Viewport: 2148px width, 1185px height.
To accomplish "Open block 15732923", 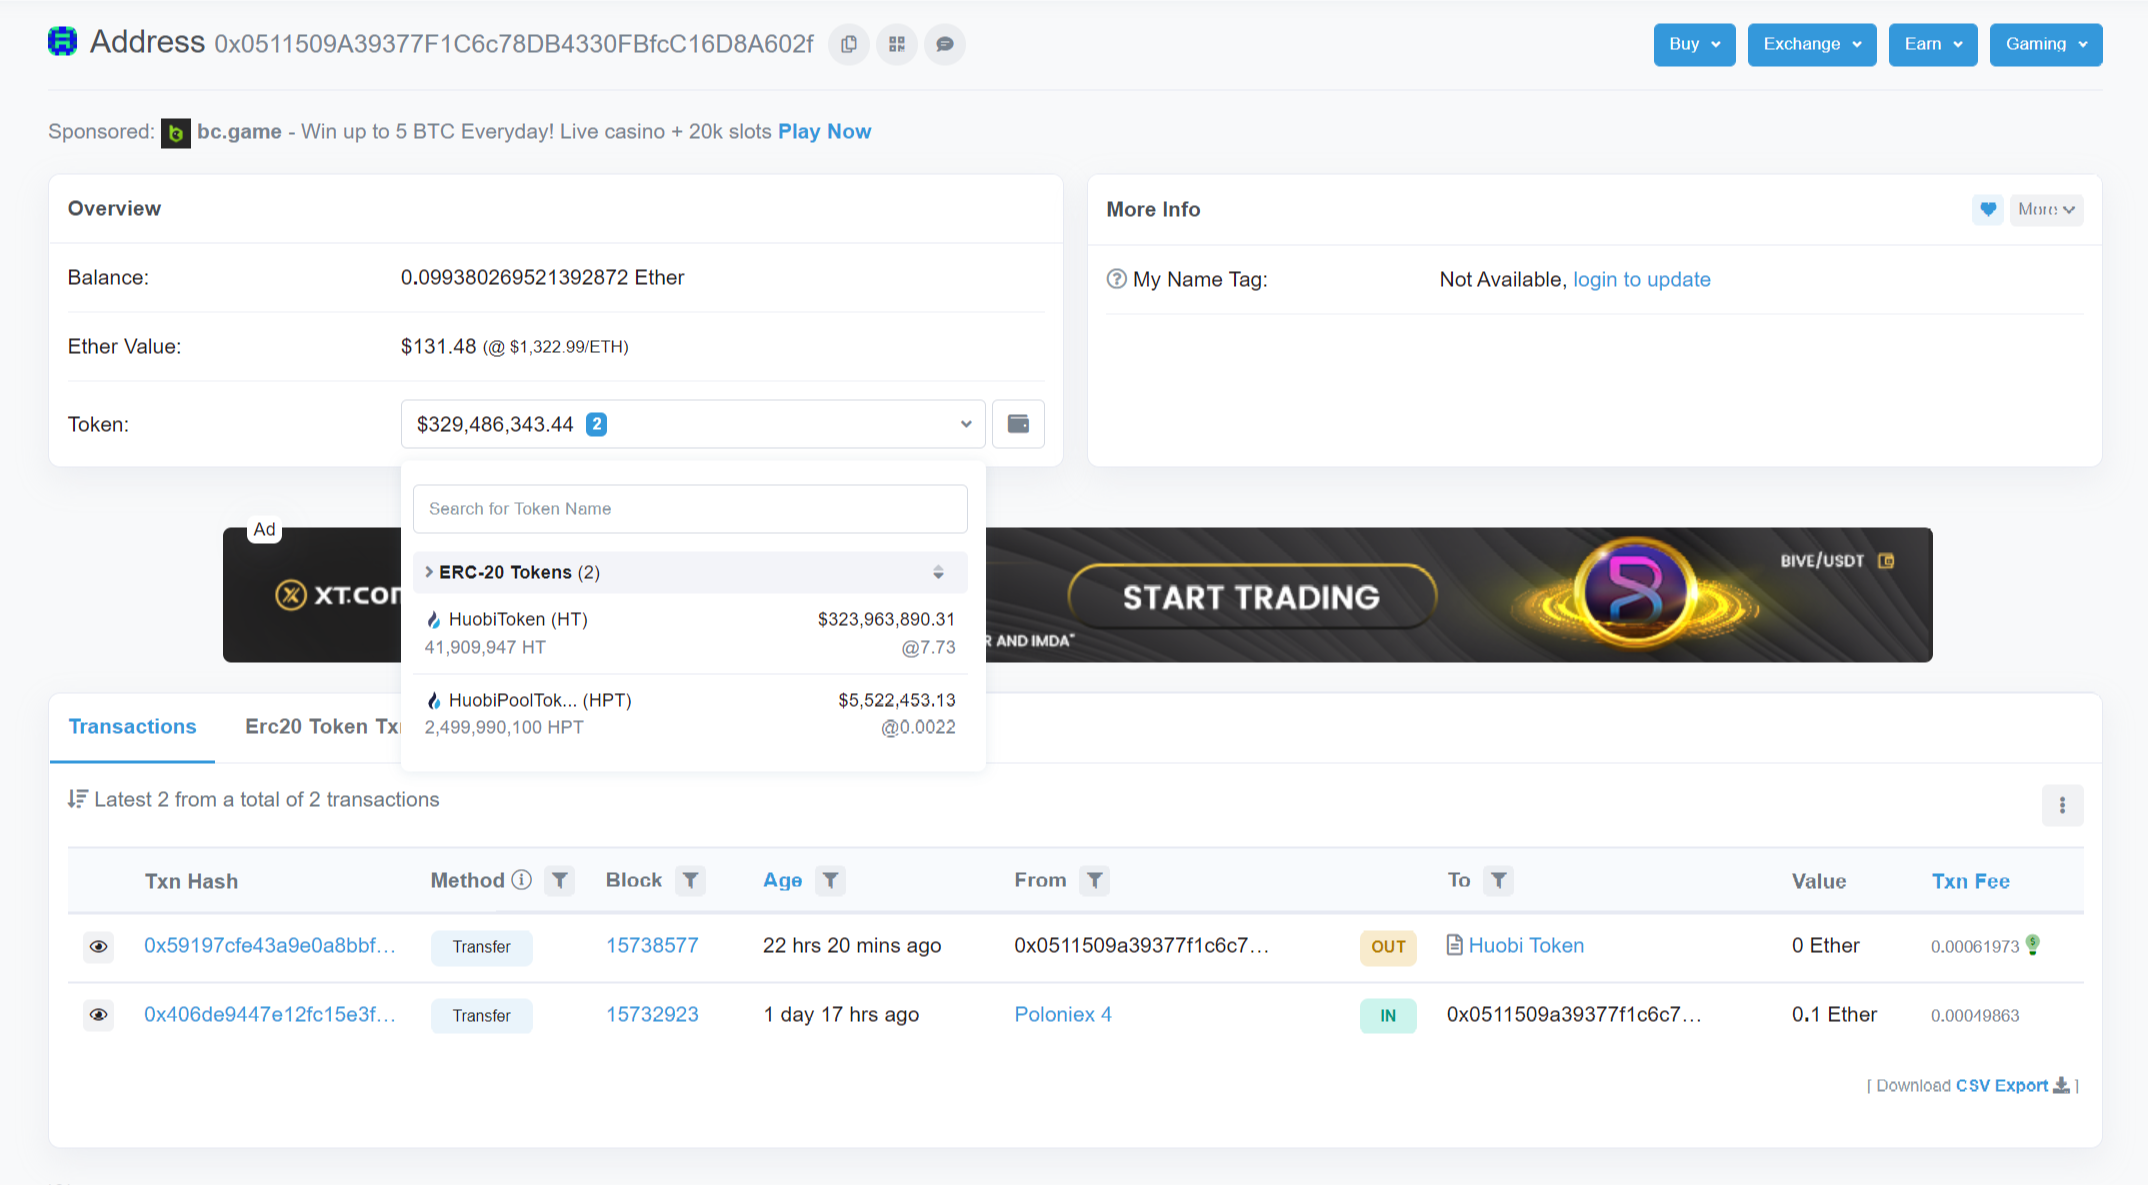I will 652,1015.
